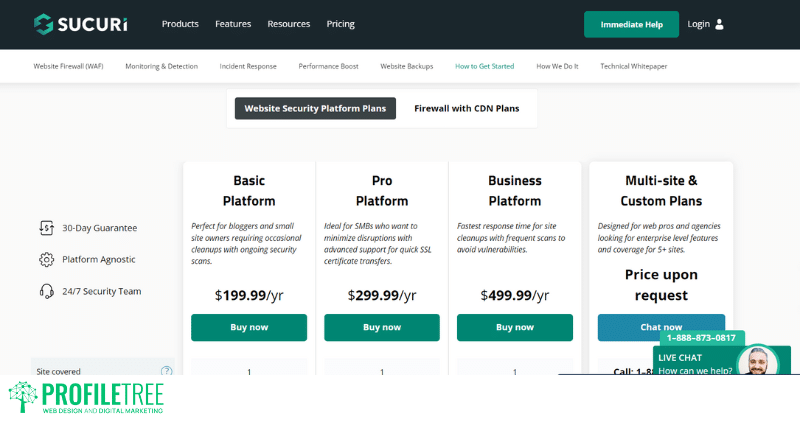Image resolution: width=800 pixels, height=446 pixels.
Task: Click the Price upon request text
Action: point(661,285)
